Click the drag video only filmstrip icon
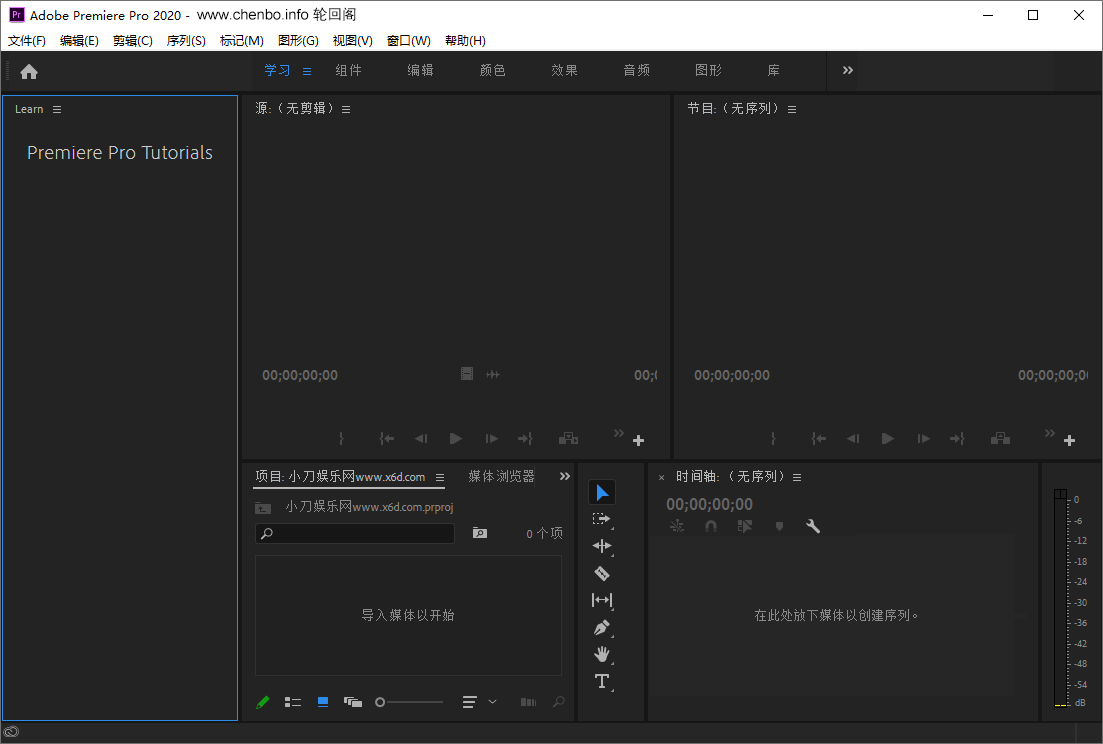Image resolution: width=1103 pixels, height=744 pixels. click(x=467, y=373)
